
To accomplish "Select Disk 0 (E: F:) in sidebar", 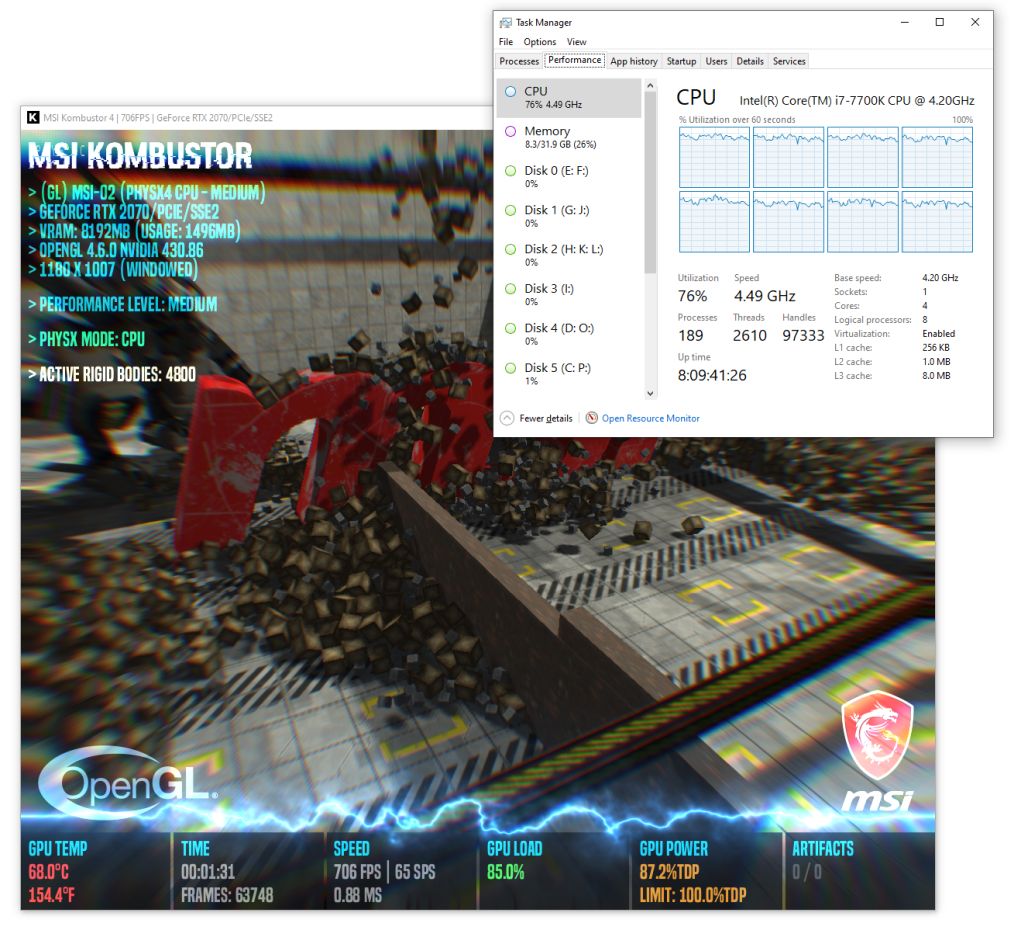I will pyautogui.click(x=569, y=176).
